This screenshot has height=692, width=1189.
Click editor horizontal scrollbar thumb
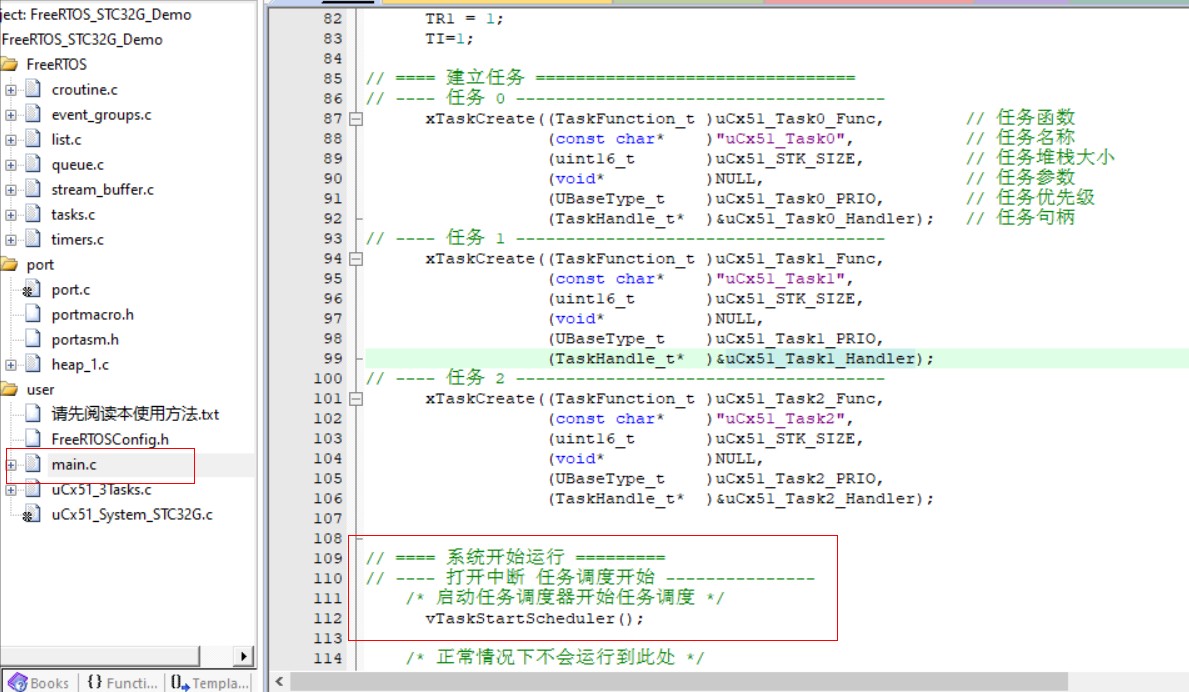pyautogui.click(x=679, y=681)
